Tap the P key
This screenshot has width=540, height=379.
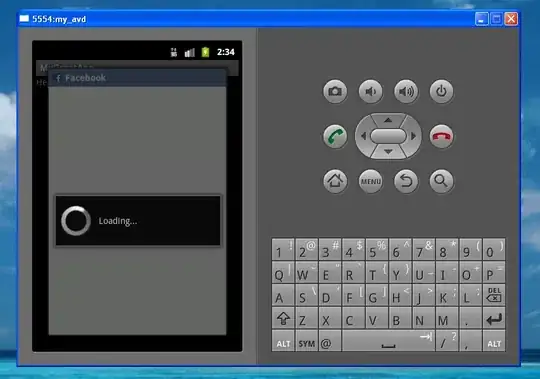494,272
